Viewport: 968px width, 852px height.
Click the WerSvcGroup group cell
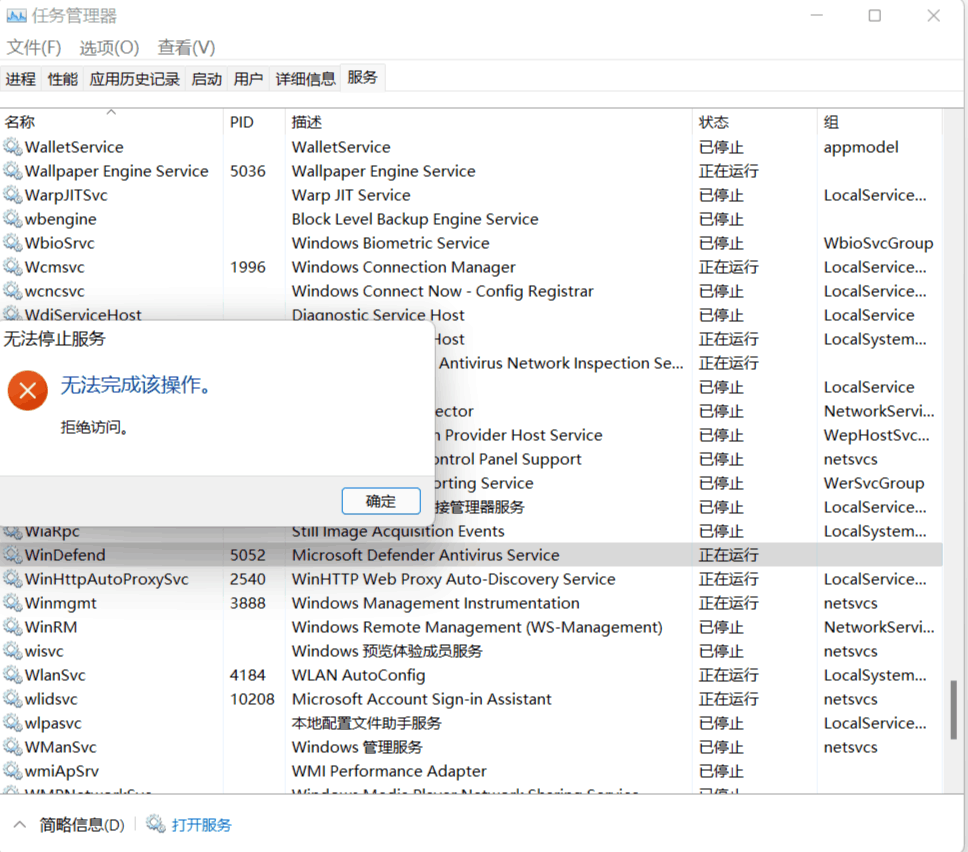point(874,483)
